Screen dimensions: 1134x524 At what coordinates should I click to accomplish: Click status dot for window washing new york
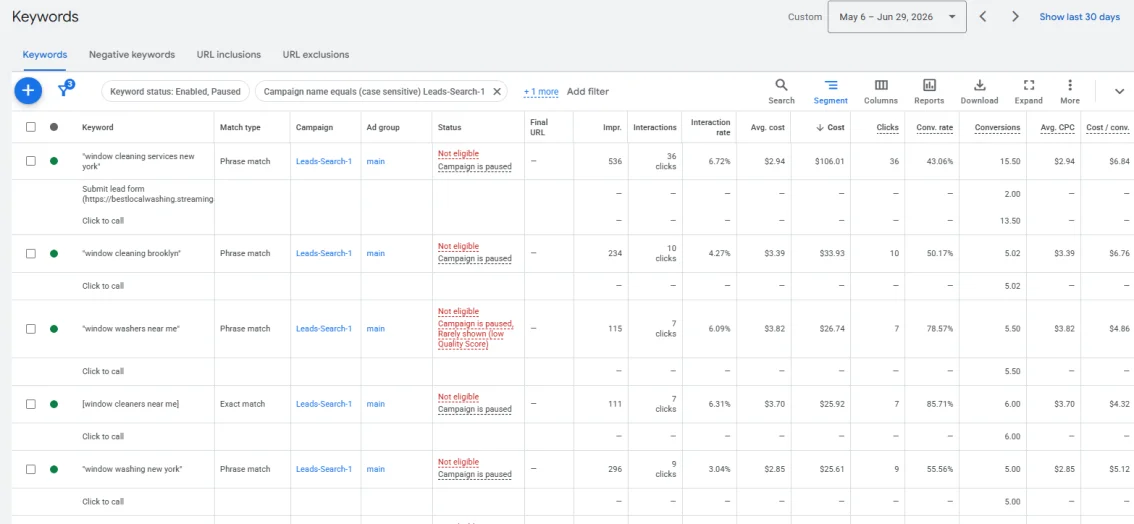(x=54, y=469)
